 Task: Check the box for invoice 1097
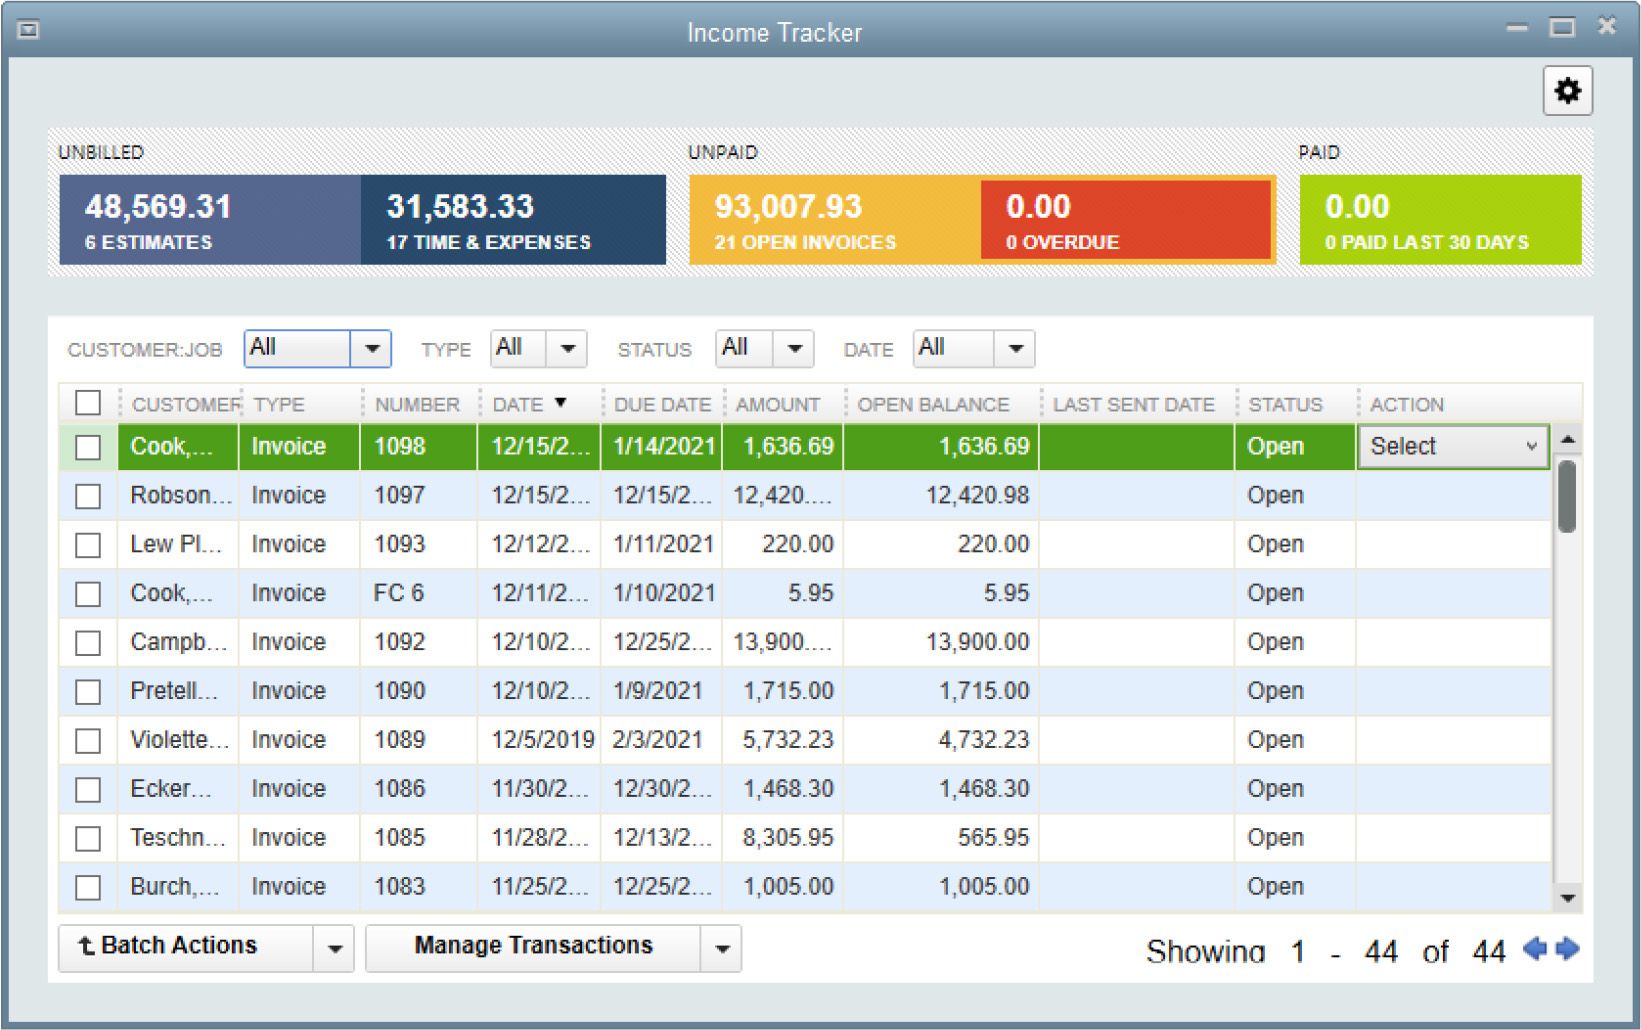pos(88,496)
